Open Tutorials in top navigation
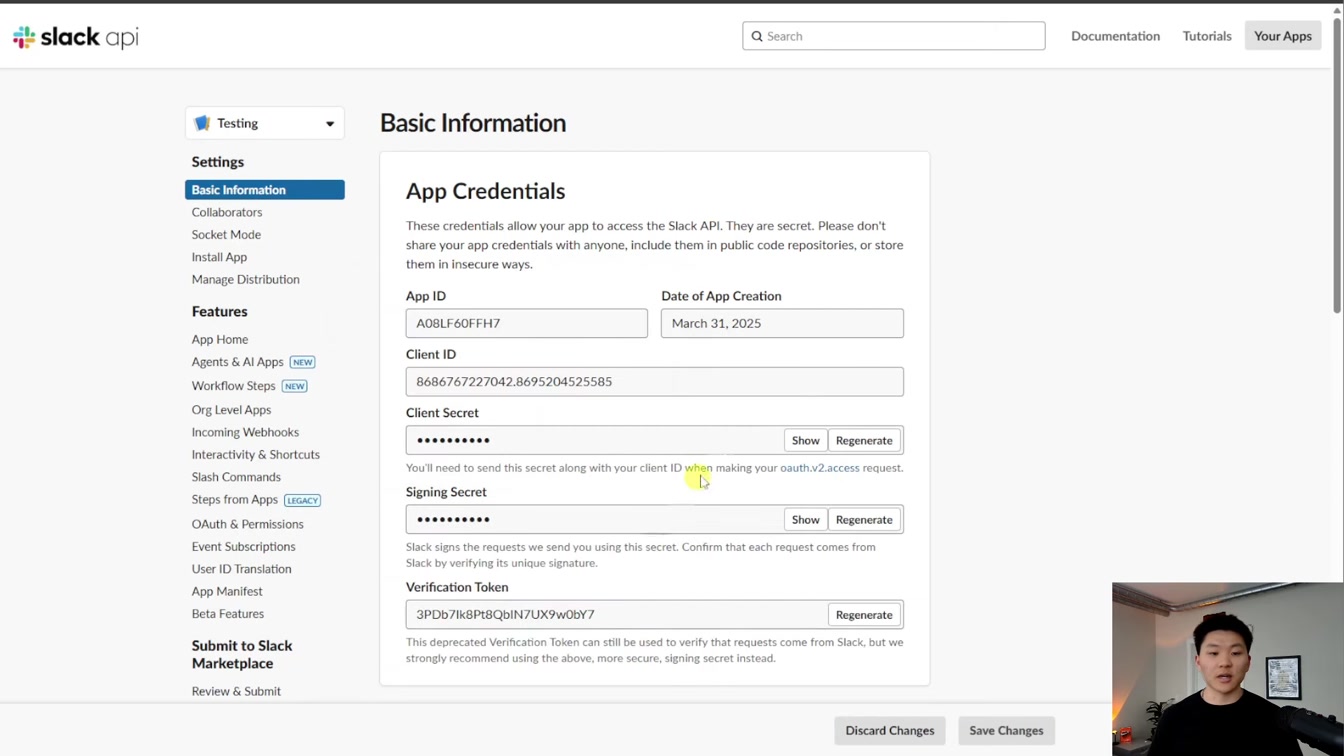The height and width of the screenshot is (756, 1344). (1207, 36)
